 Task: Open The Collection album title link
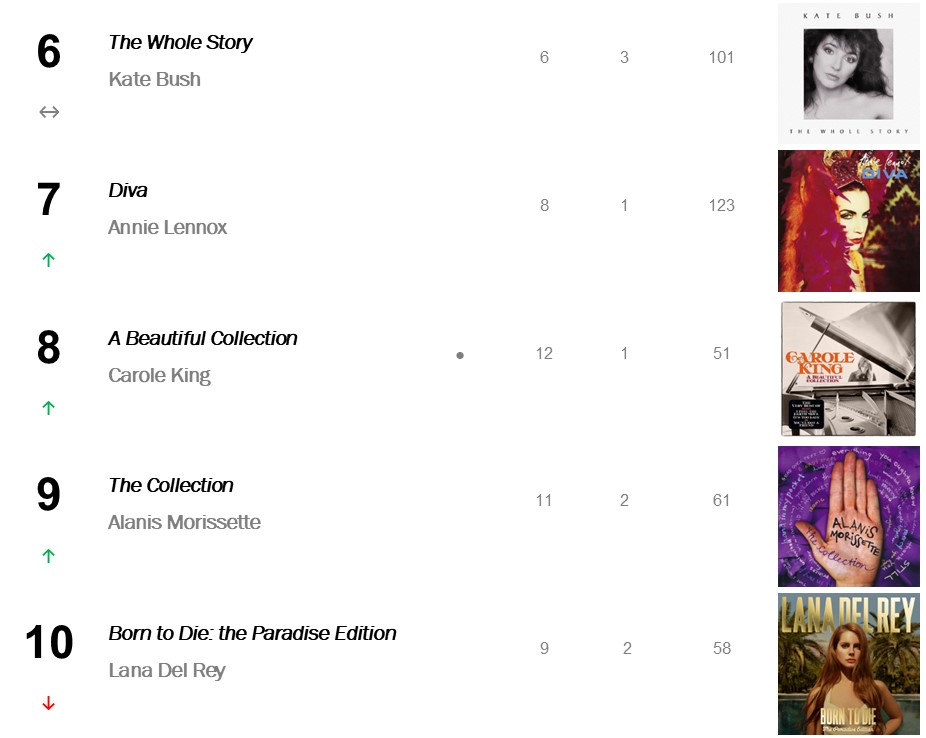[171, 485]
